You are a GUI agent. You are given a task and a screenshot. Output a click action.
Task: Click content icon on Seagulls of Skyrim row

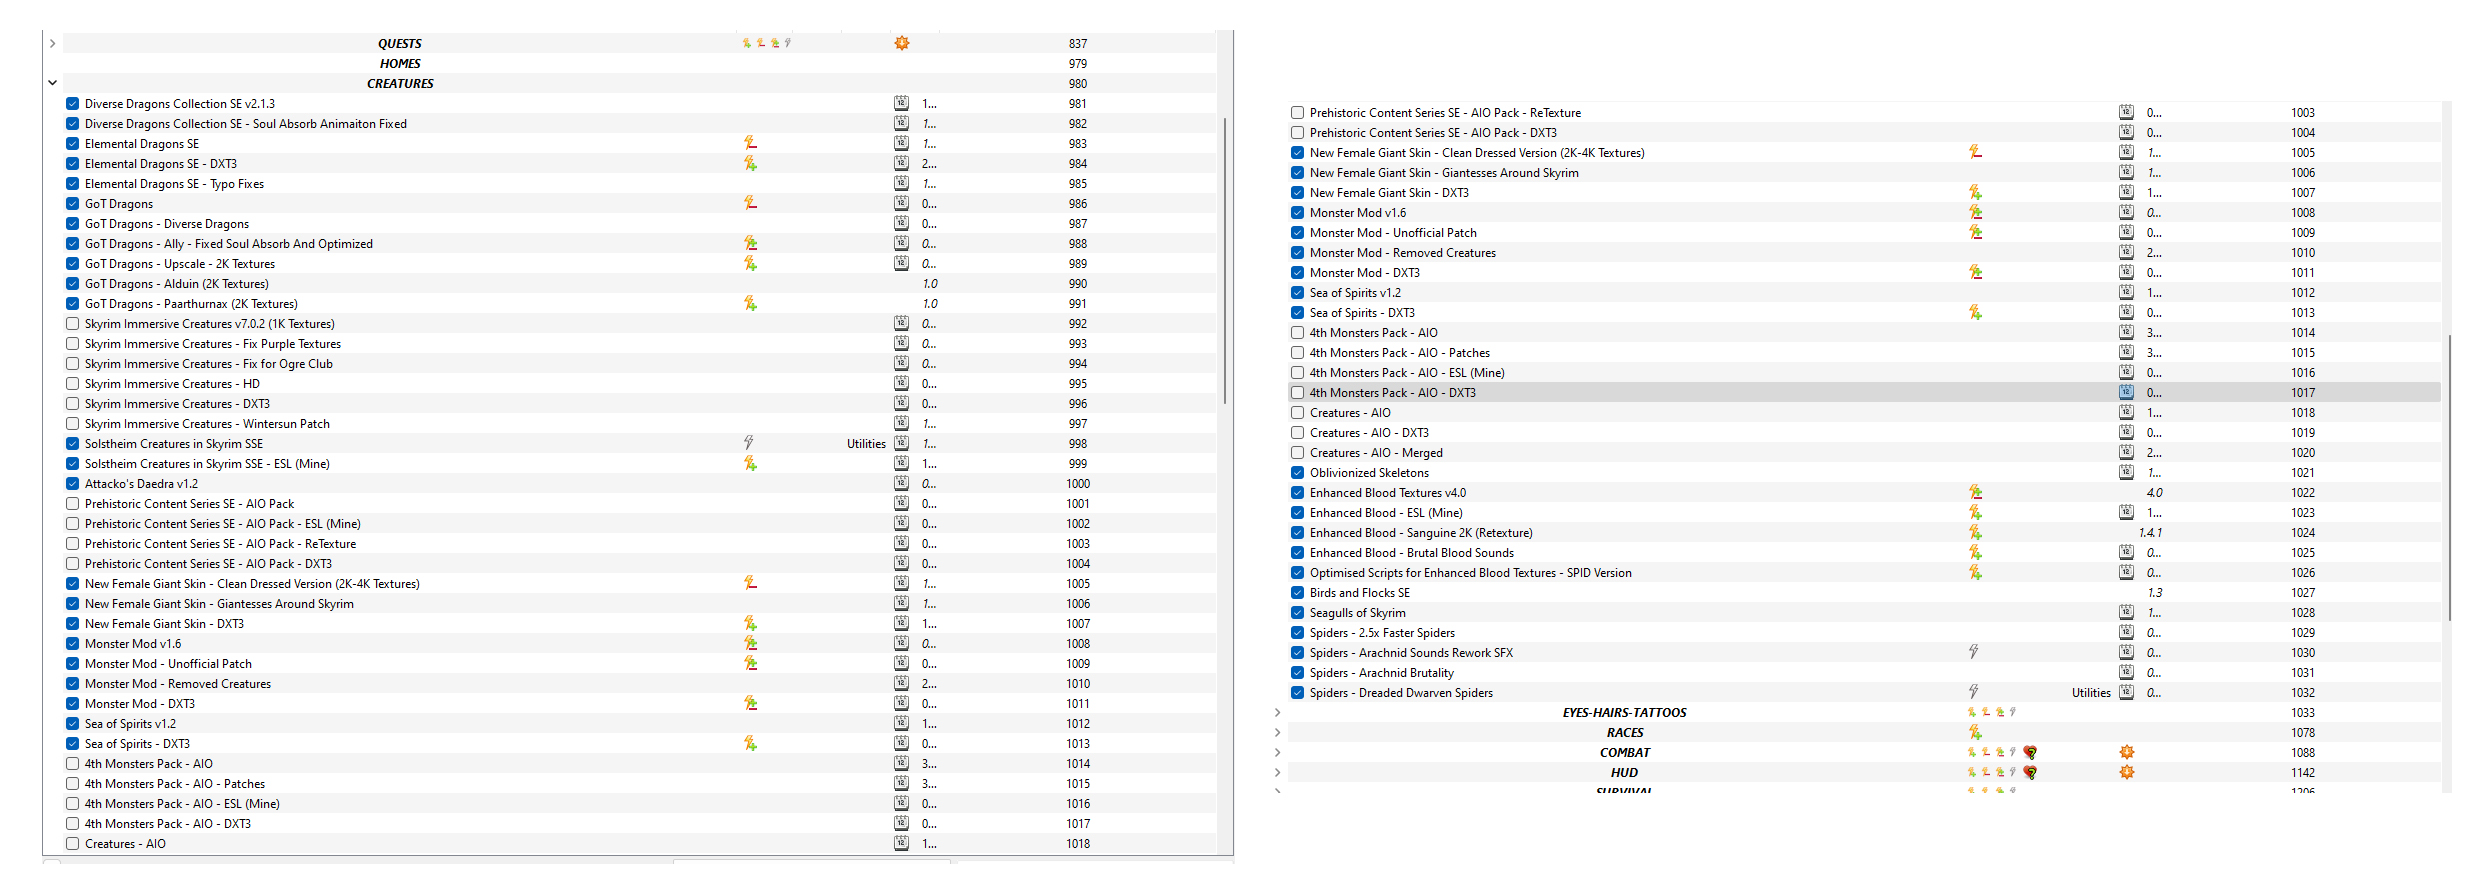point(2126,612)
